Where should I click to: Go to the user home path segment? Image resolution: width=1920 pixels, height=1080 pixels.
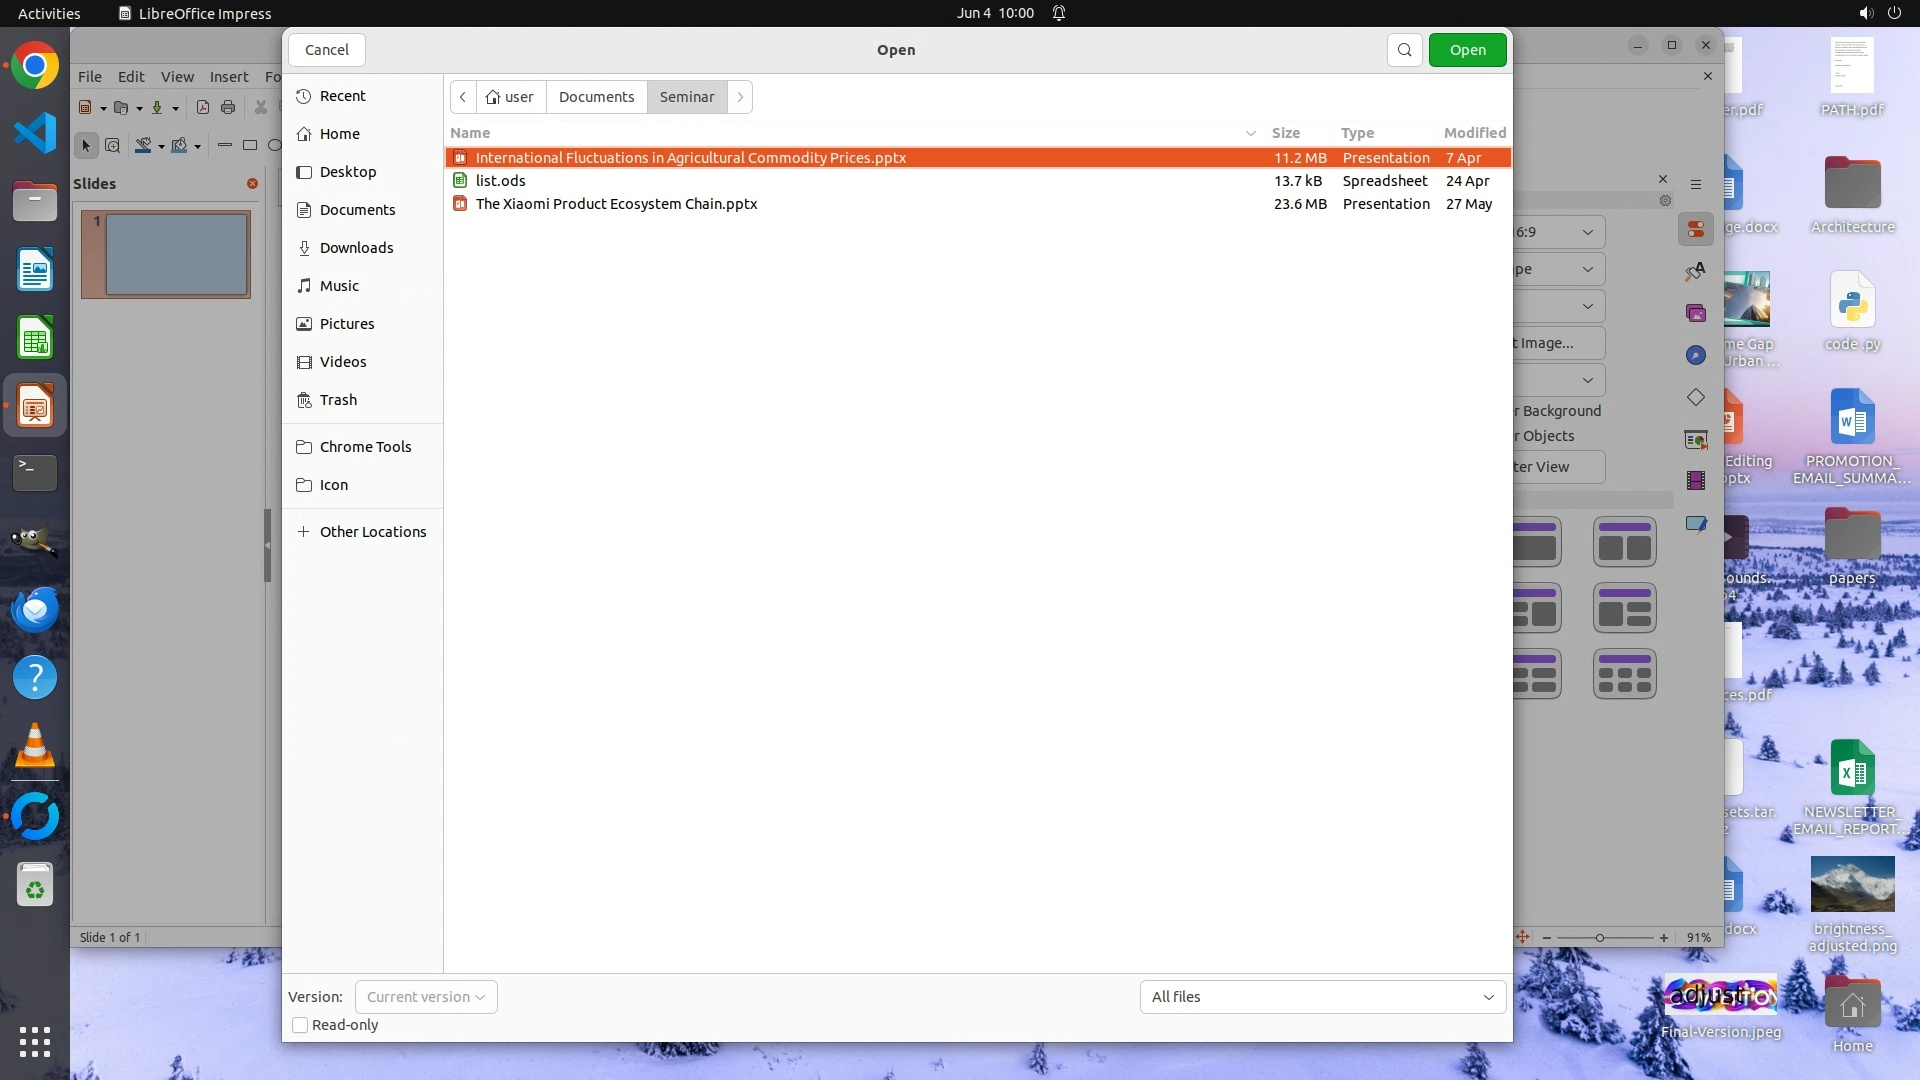pos(511,97)
